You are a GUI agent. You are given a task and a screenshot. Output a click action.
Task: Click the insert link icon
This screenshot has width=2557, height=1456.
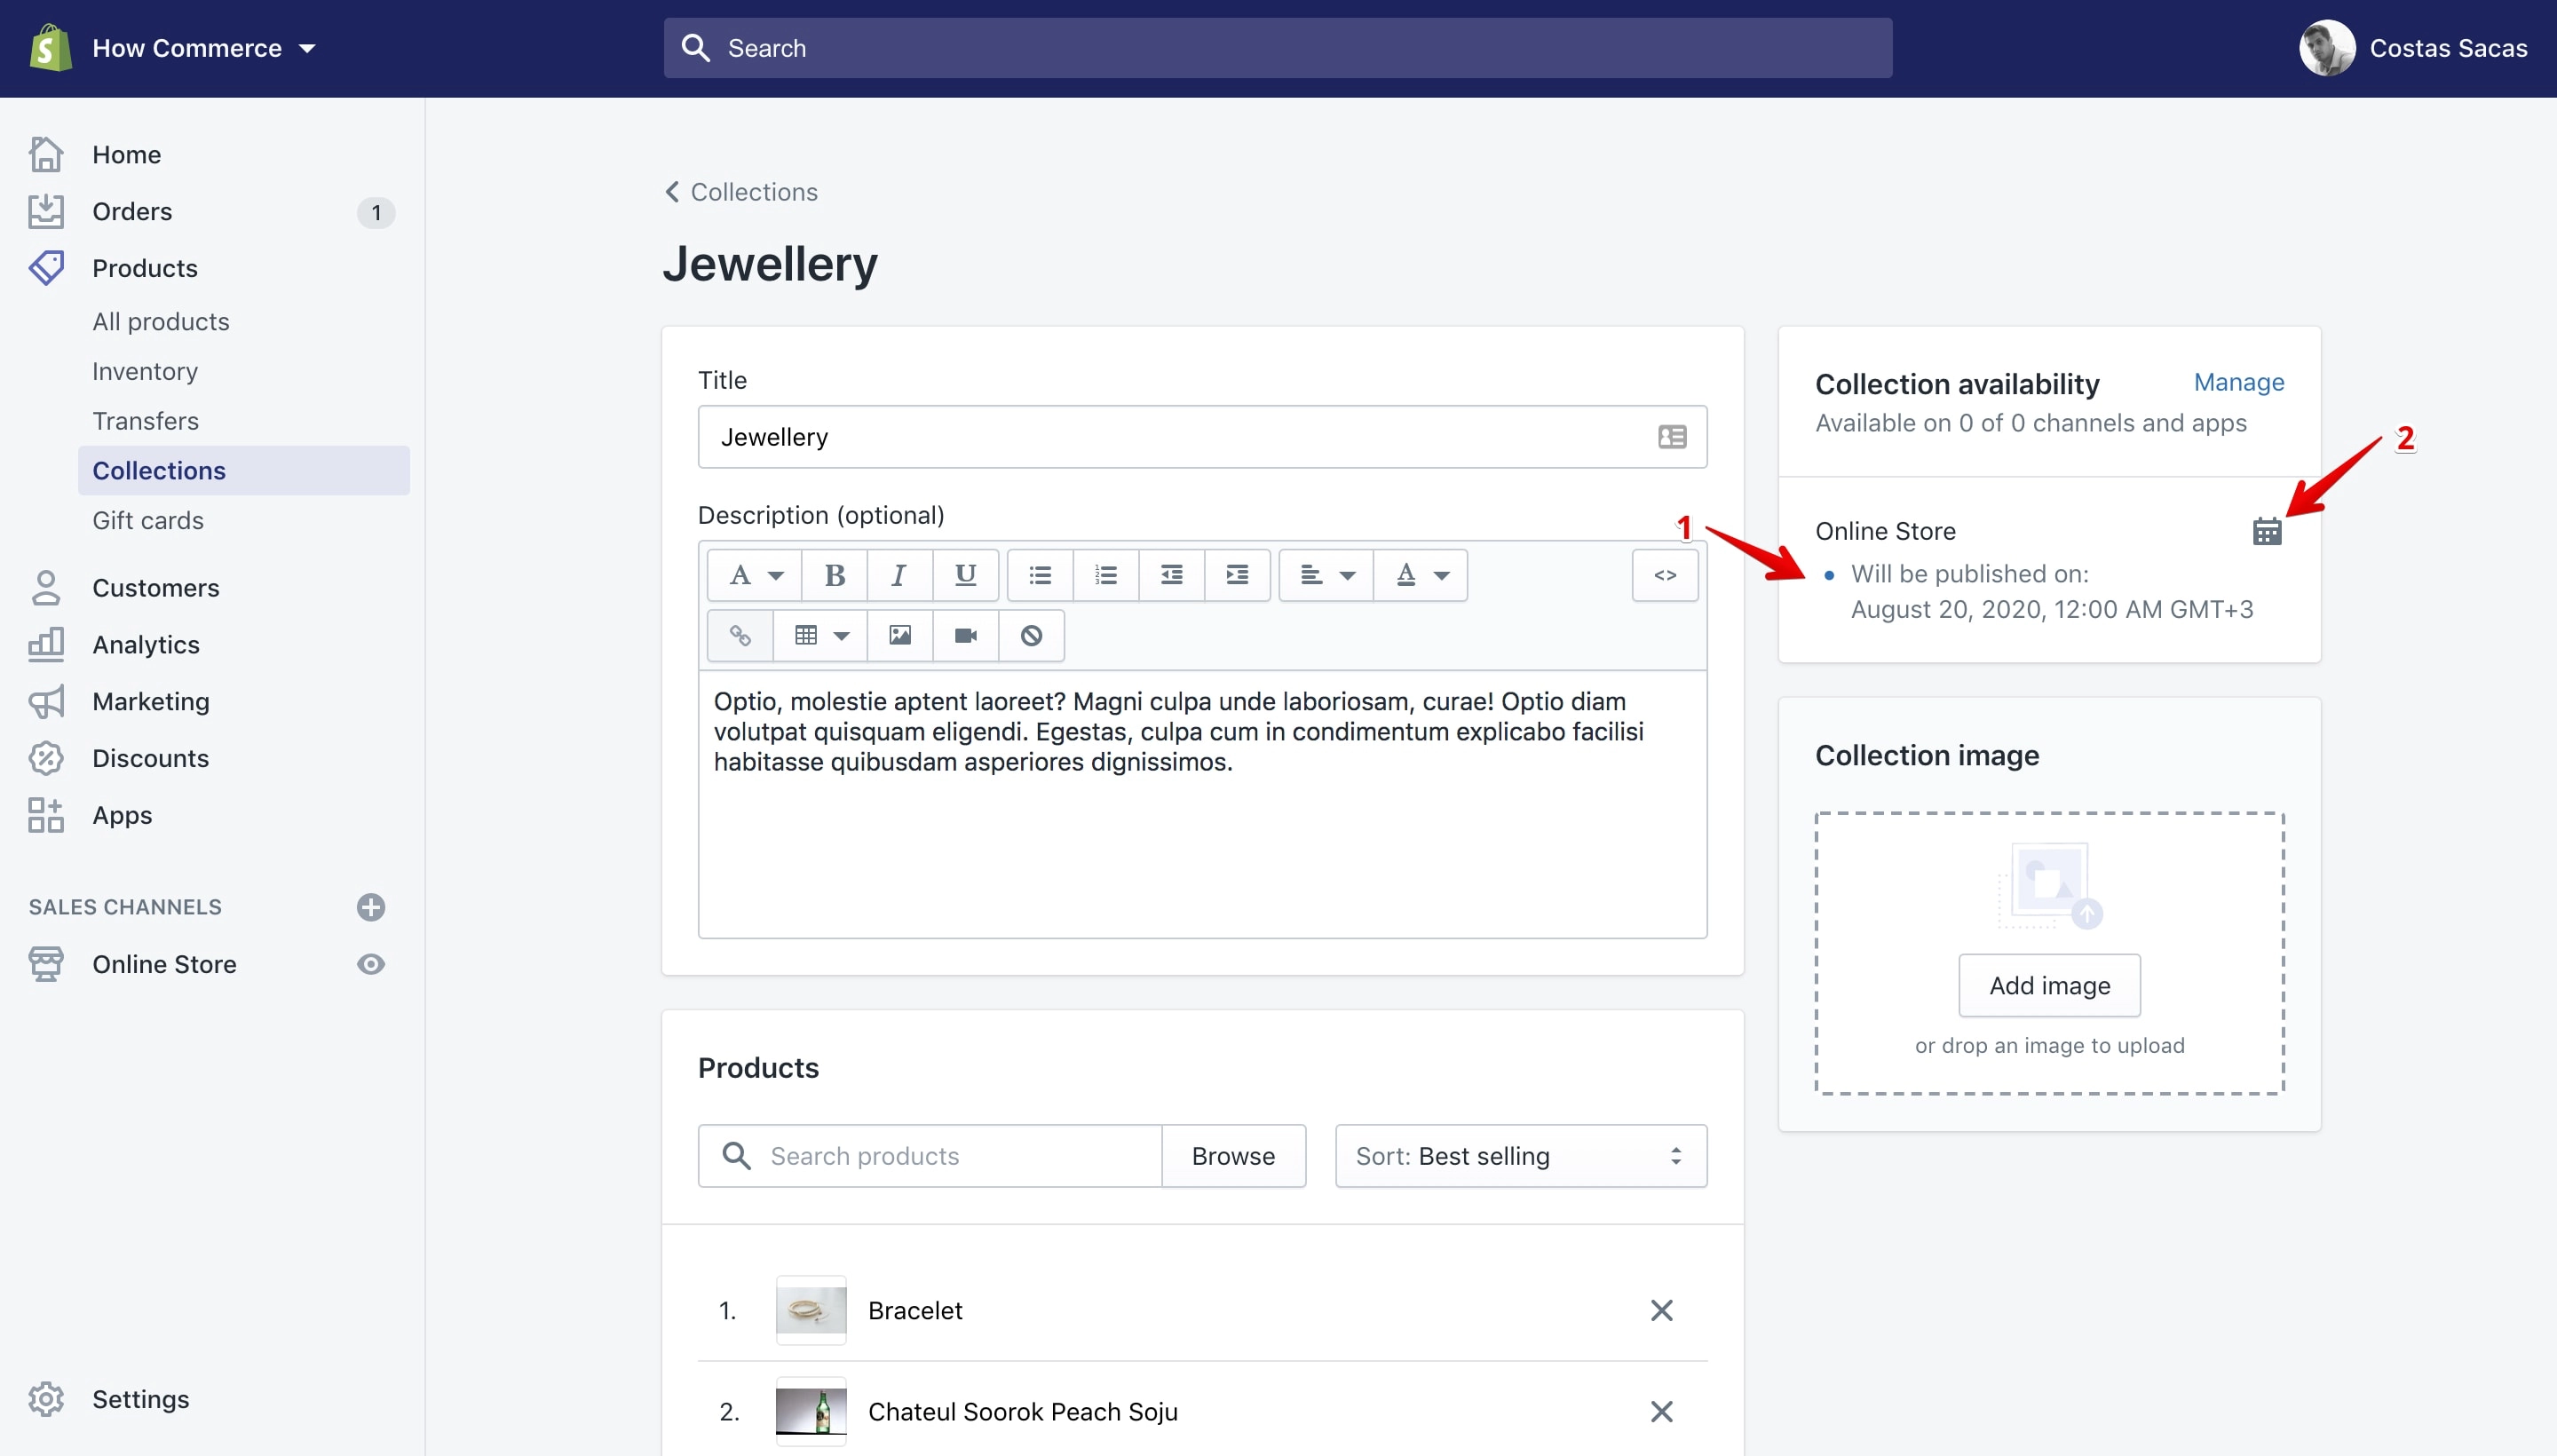[x=740, y=635]
